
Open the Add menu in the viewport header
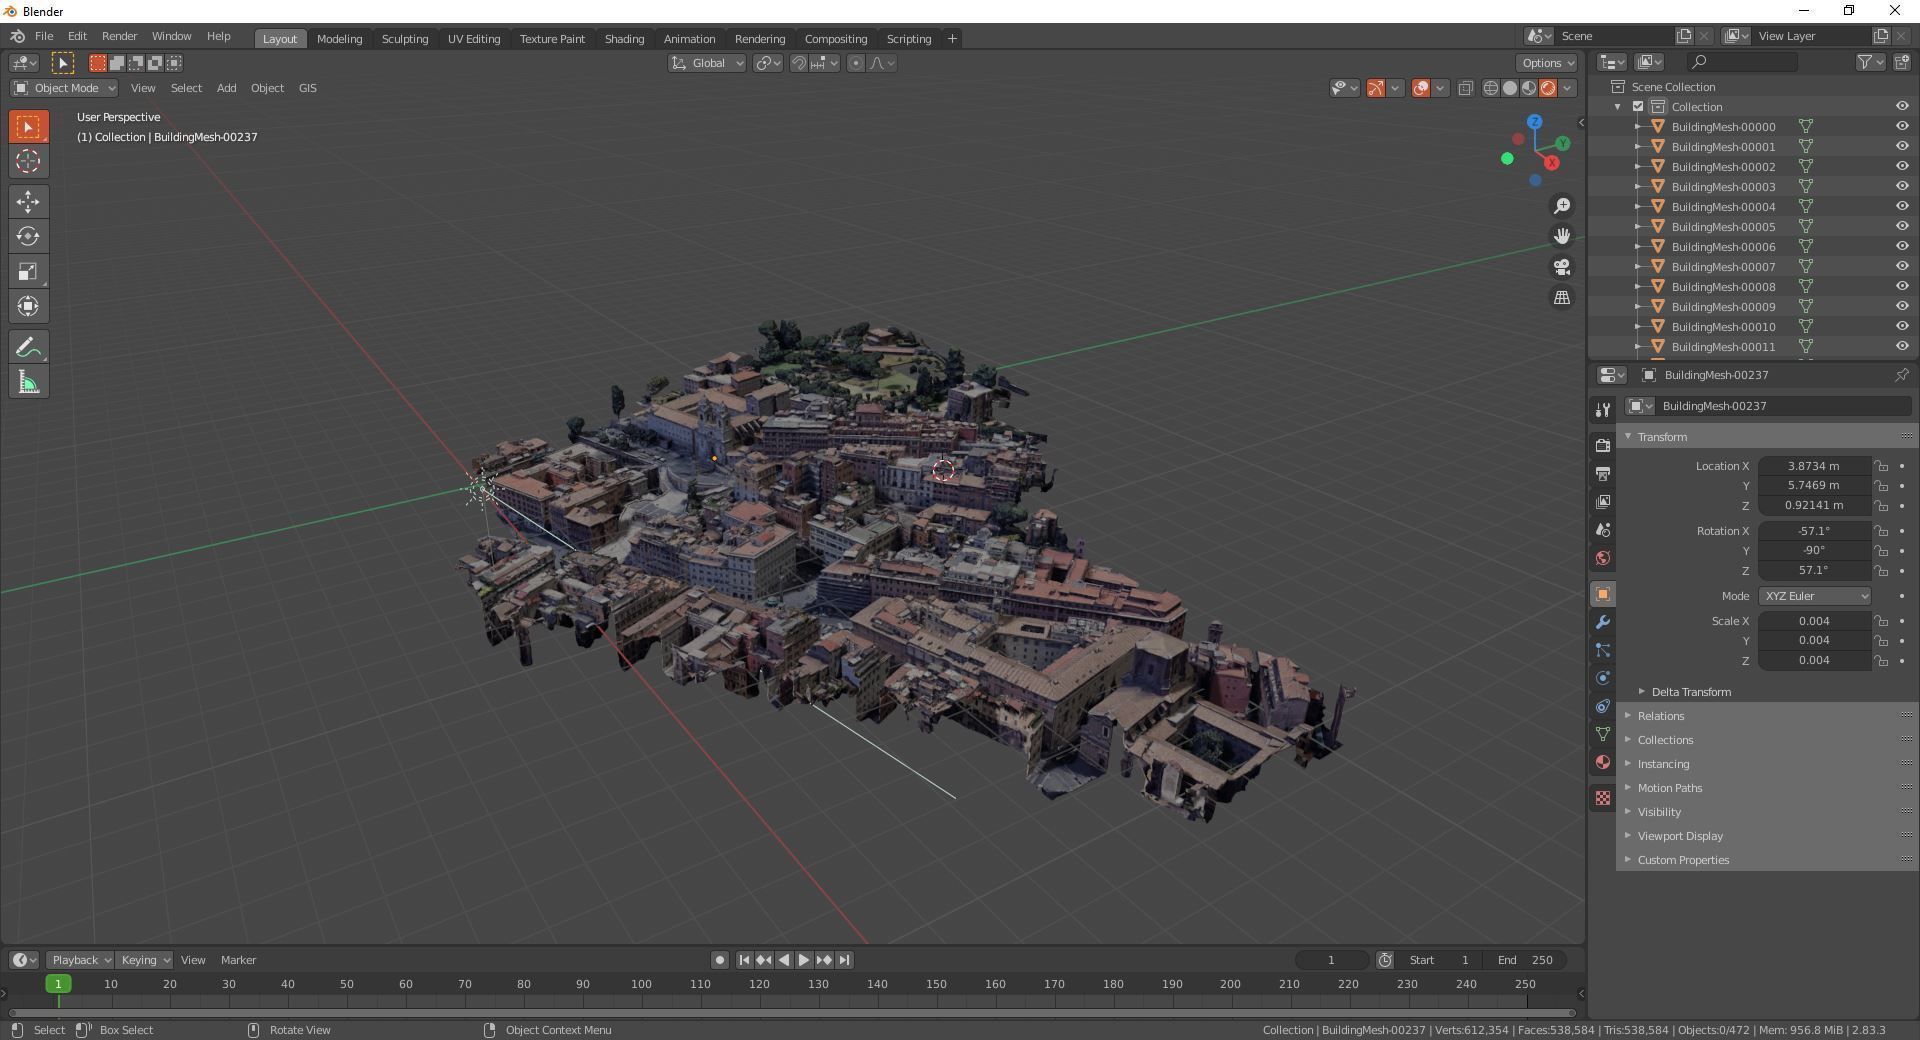coord(226,88)
